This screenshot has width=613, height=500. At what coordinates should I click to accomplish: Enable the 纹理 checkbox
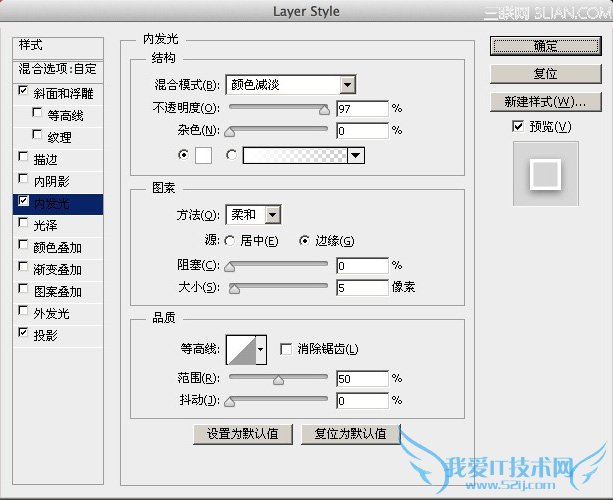pyautogui.click(x=37, y=134)
